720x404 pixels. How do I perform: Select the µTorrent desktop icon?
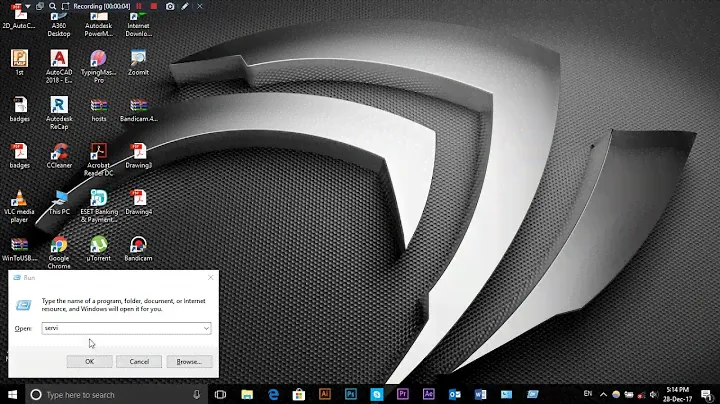pyautogui.click(x=98, y=246)
